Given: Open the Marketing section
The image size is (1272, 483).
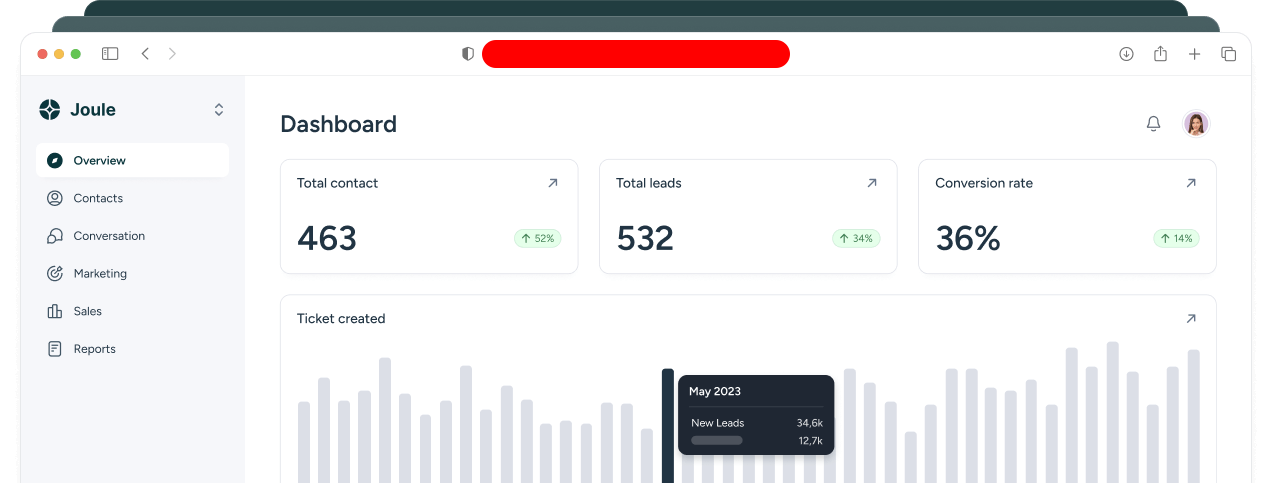Looking at the screenshot, I should [x=100, y=274].
